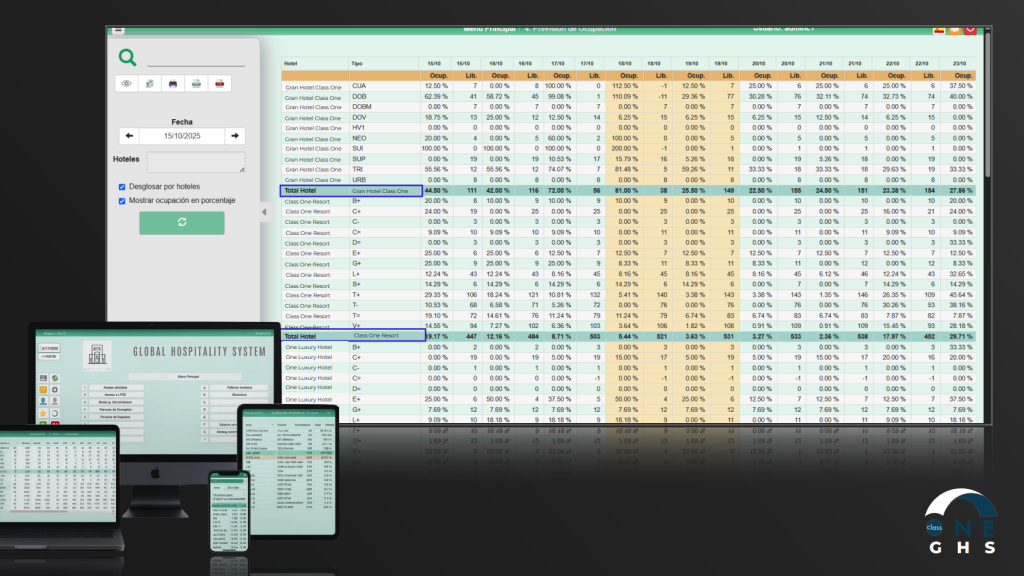The height and width of the screenshot is (576, 1024).
Task: Open the hamburger menu at top left
Action: [119, 30]
